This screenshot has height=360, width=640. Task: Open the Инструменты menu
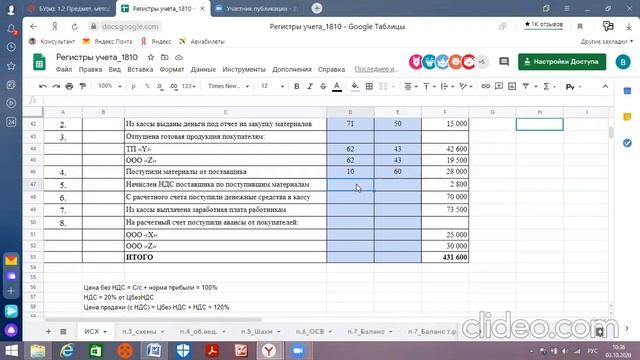tap(244, 69)
